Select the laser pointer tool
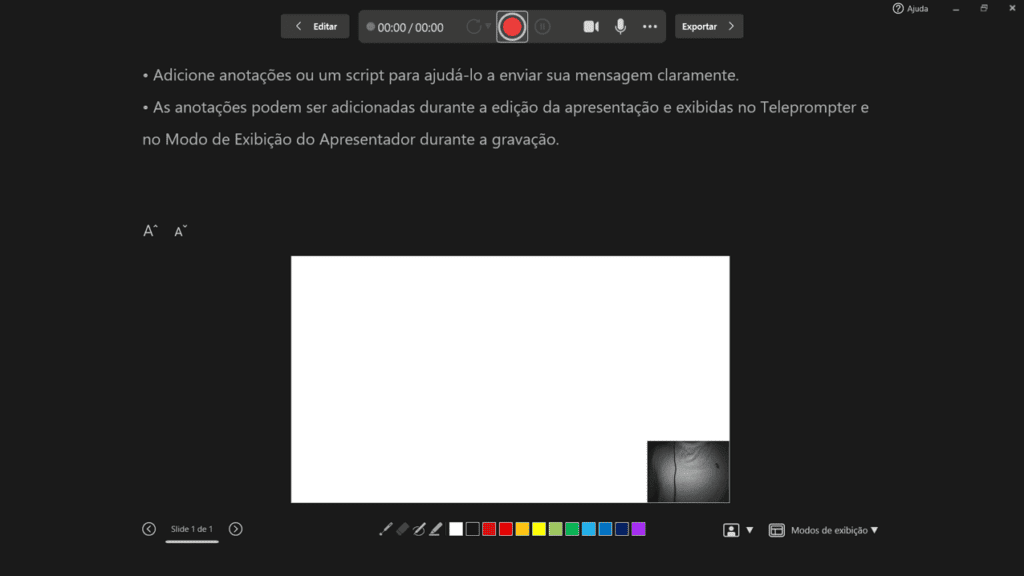 pos(385,529)
